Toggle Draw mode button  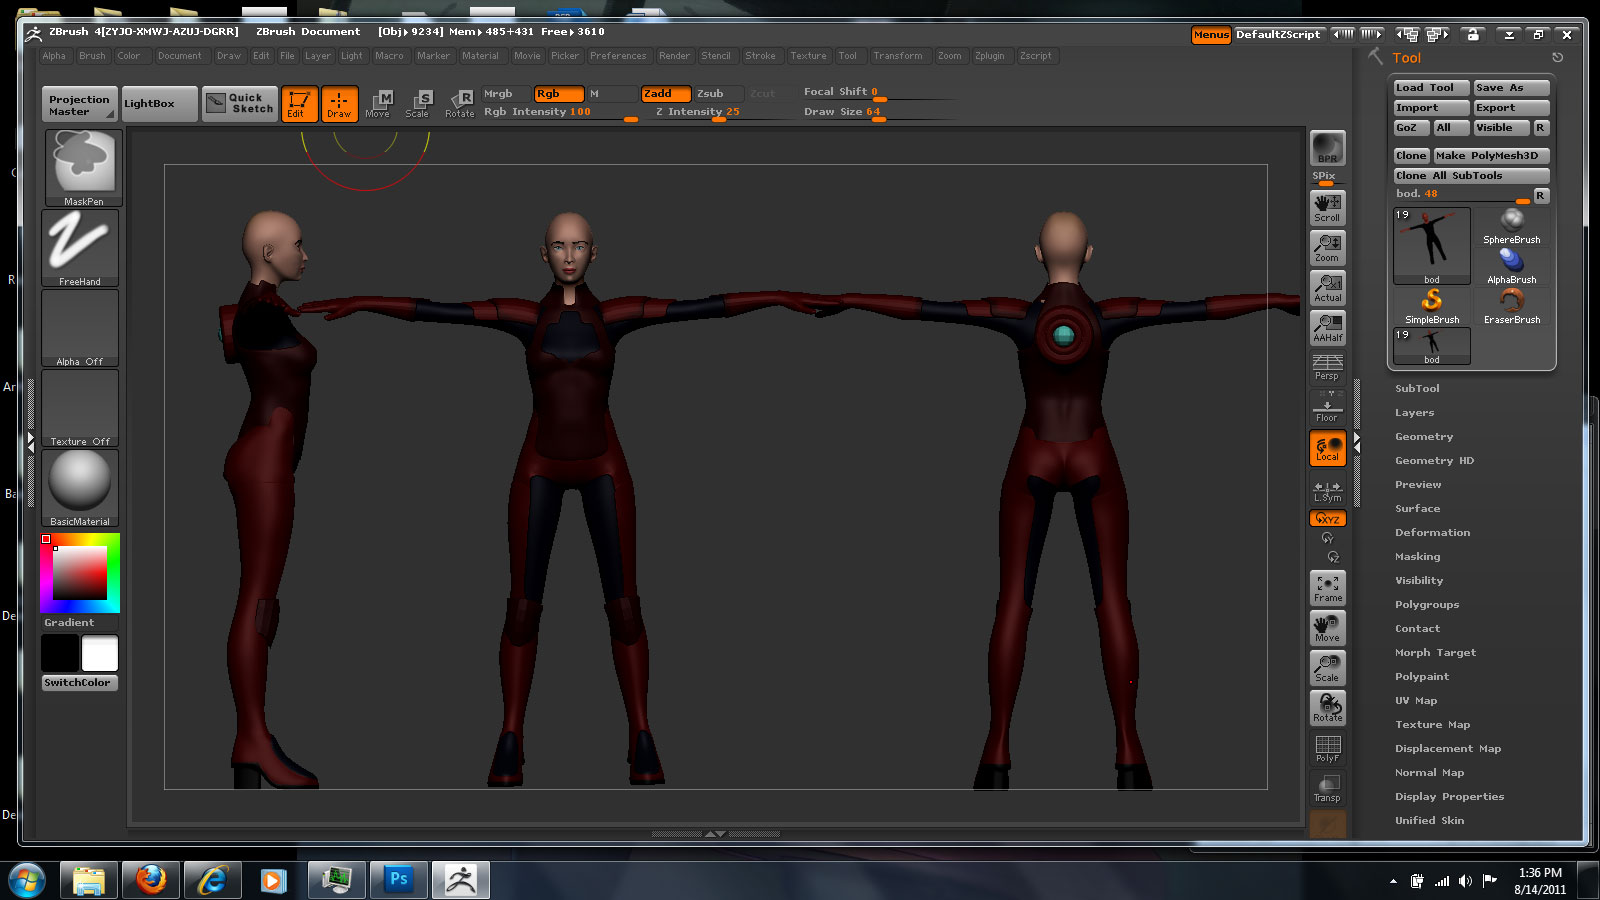click(339, 103)
